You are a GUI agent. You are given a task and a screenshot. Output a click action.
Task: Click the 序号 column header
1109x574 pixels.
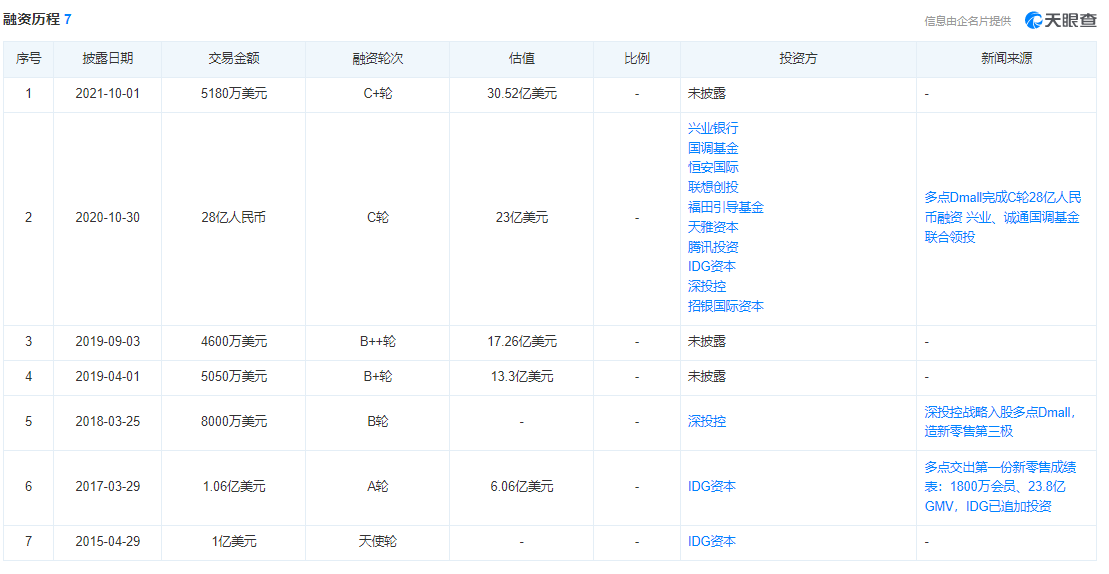[28, 59]
